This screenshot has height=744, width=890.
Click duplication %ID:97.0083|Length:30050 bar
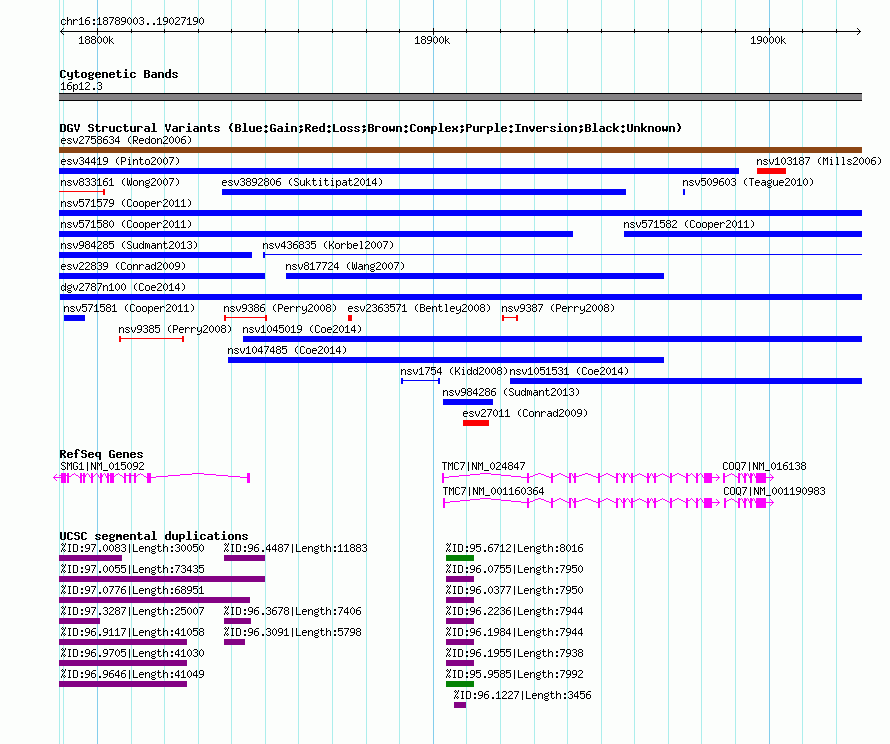pyautogui.click(x=90, y=558)
